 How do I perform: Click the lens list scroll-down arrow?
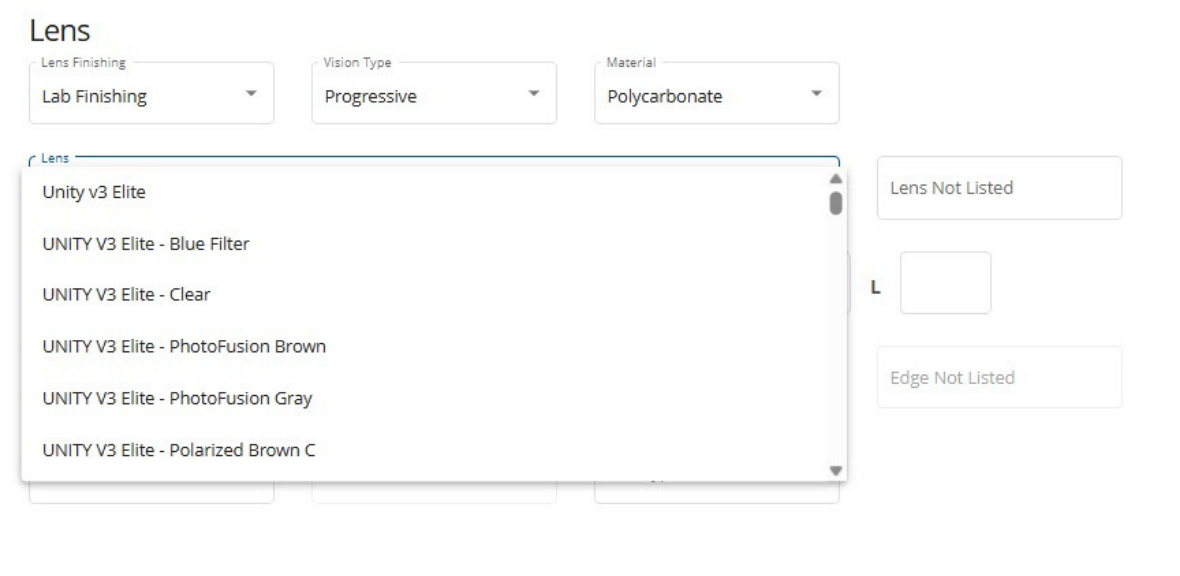pos(836,470)
